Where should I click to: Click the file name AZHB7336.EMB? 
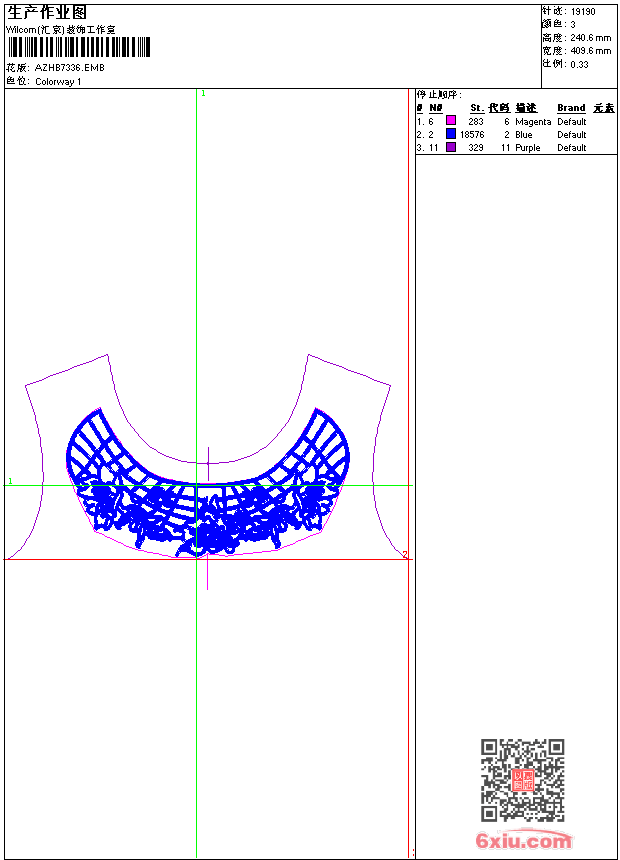click(70, 67)
